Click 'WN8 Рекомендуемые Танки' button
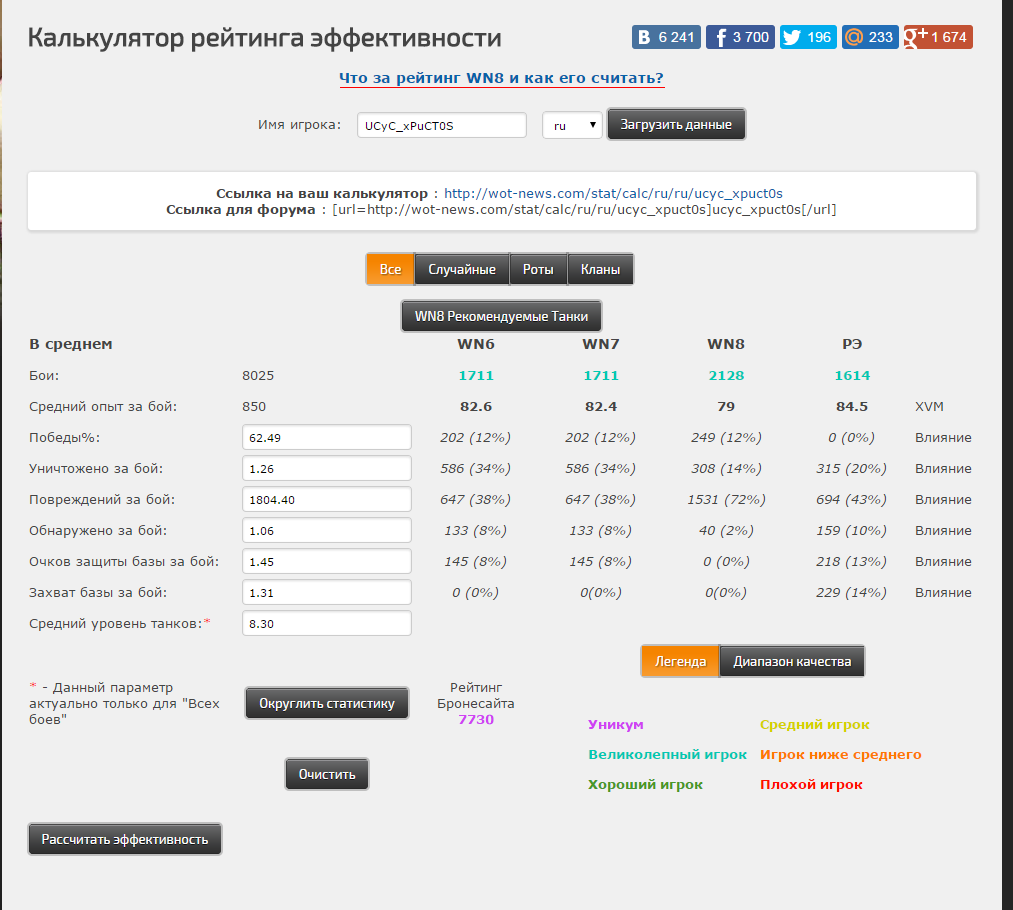Screen dimensions: 1013x910 [501, 316]
